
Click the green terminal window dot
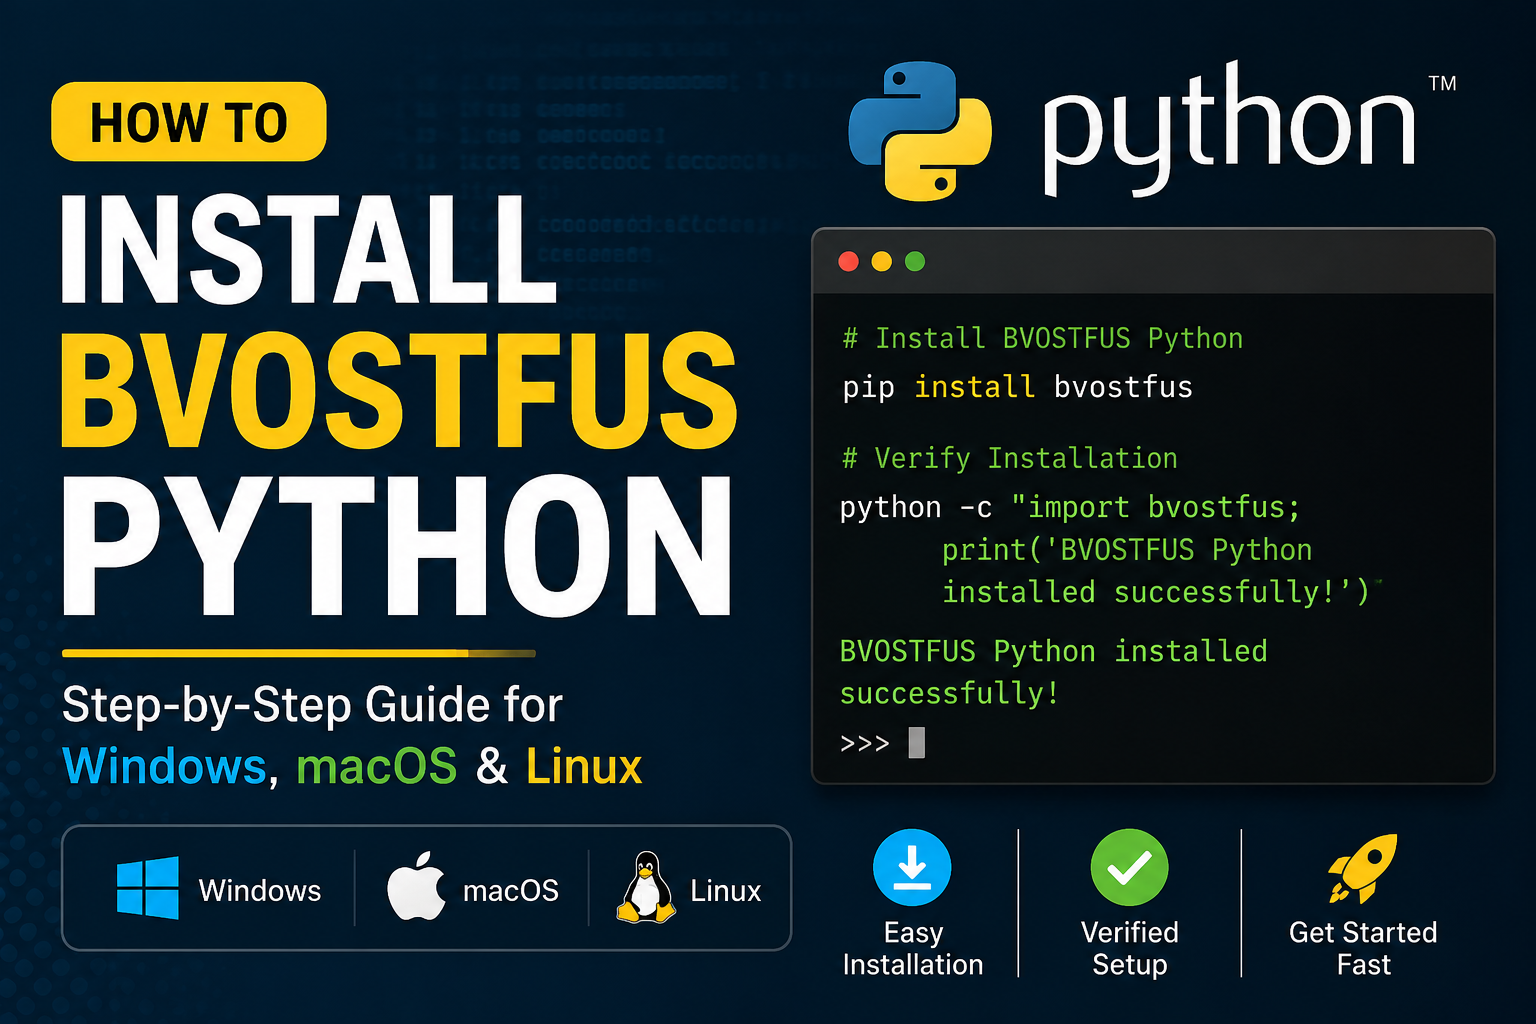coord(914,261)
